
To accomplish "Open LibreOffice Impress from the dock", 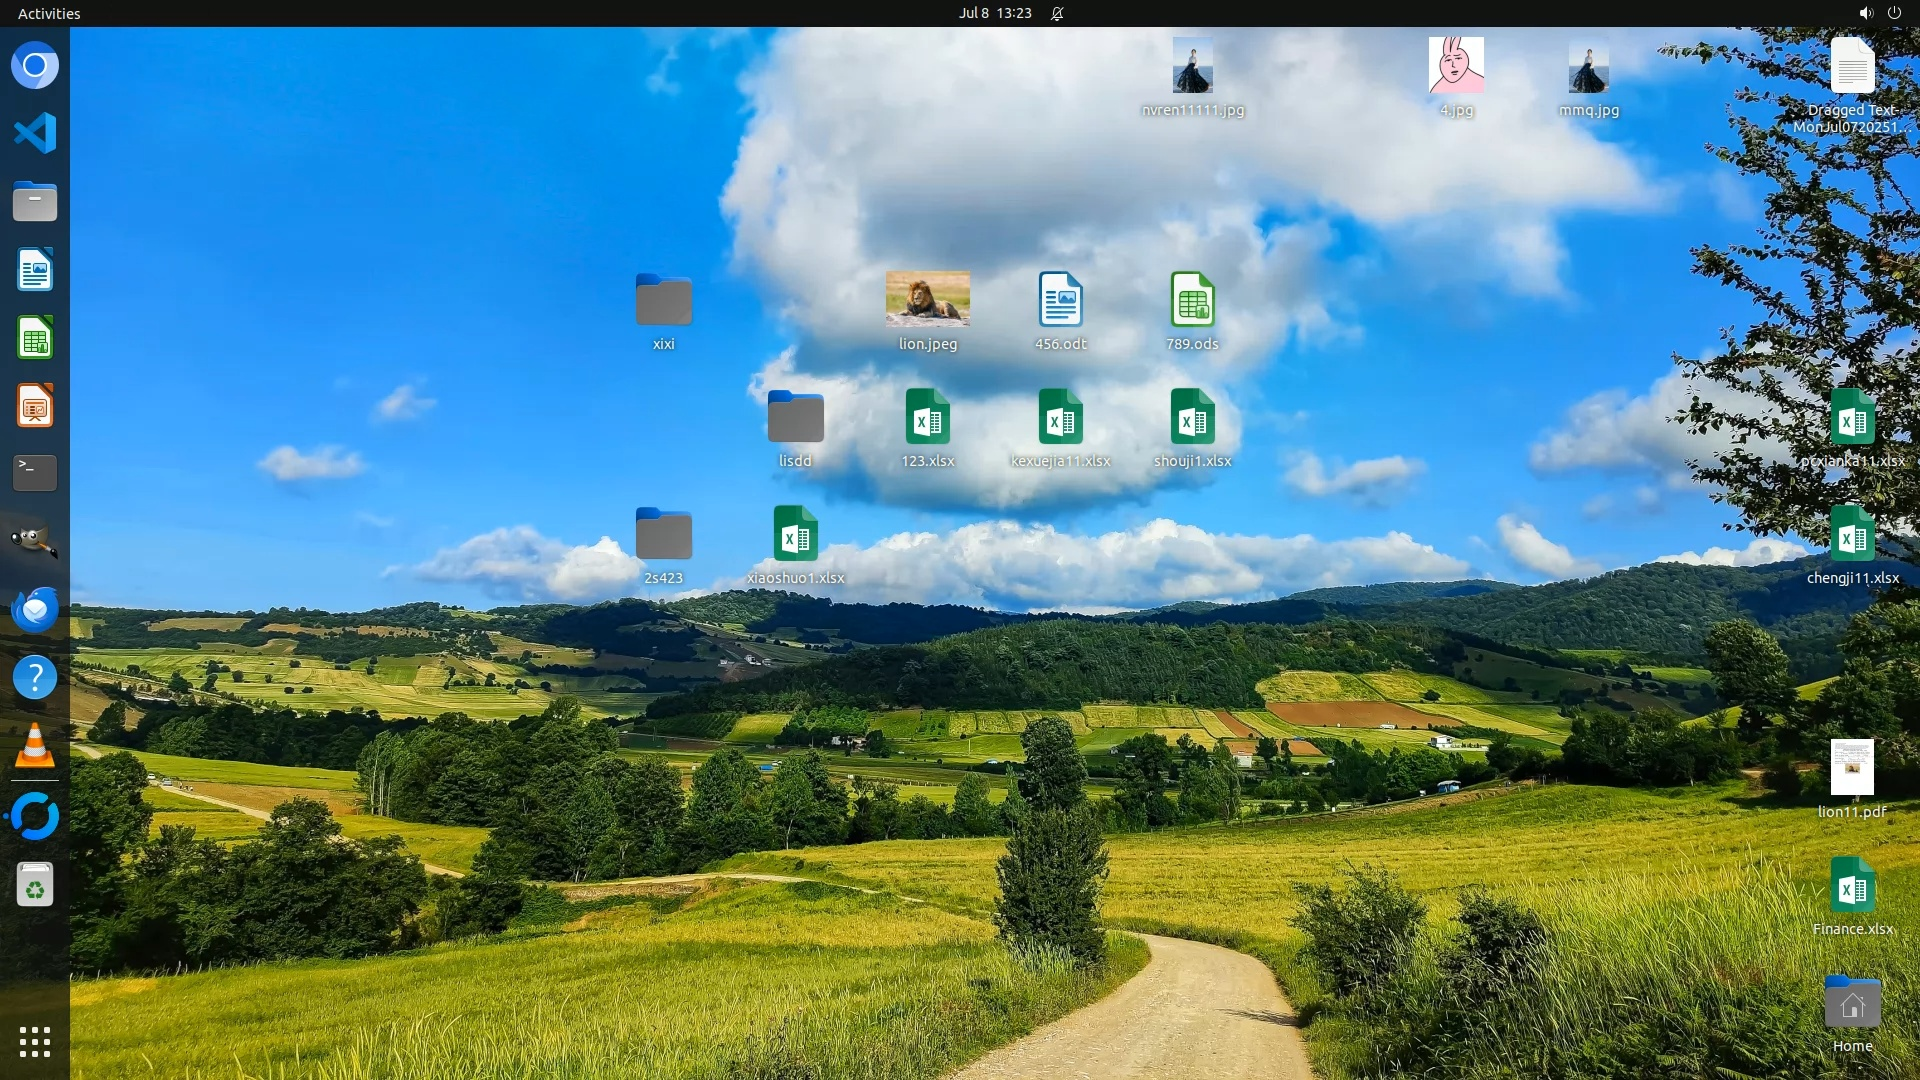I will click(x=35, y=406).
